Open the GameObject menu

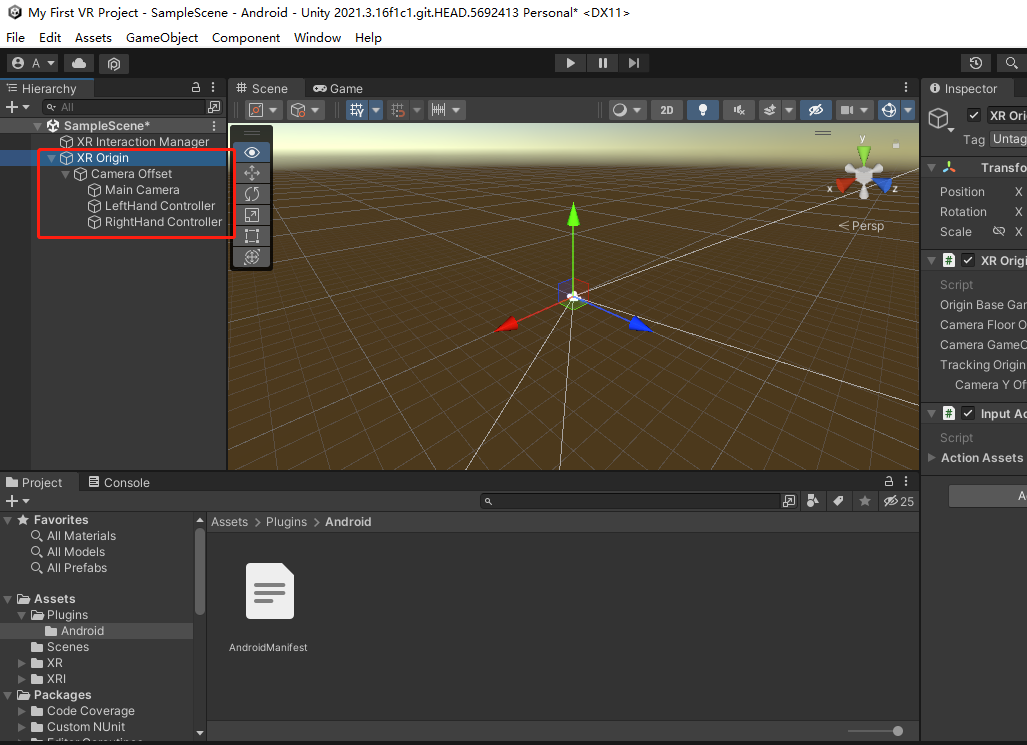[x=161, y=37]
